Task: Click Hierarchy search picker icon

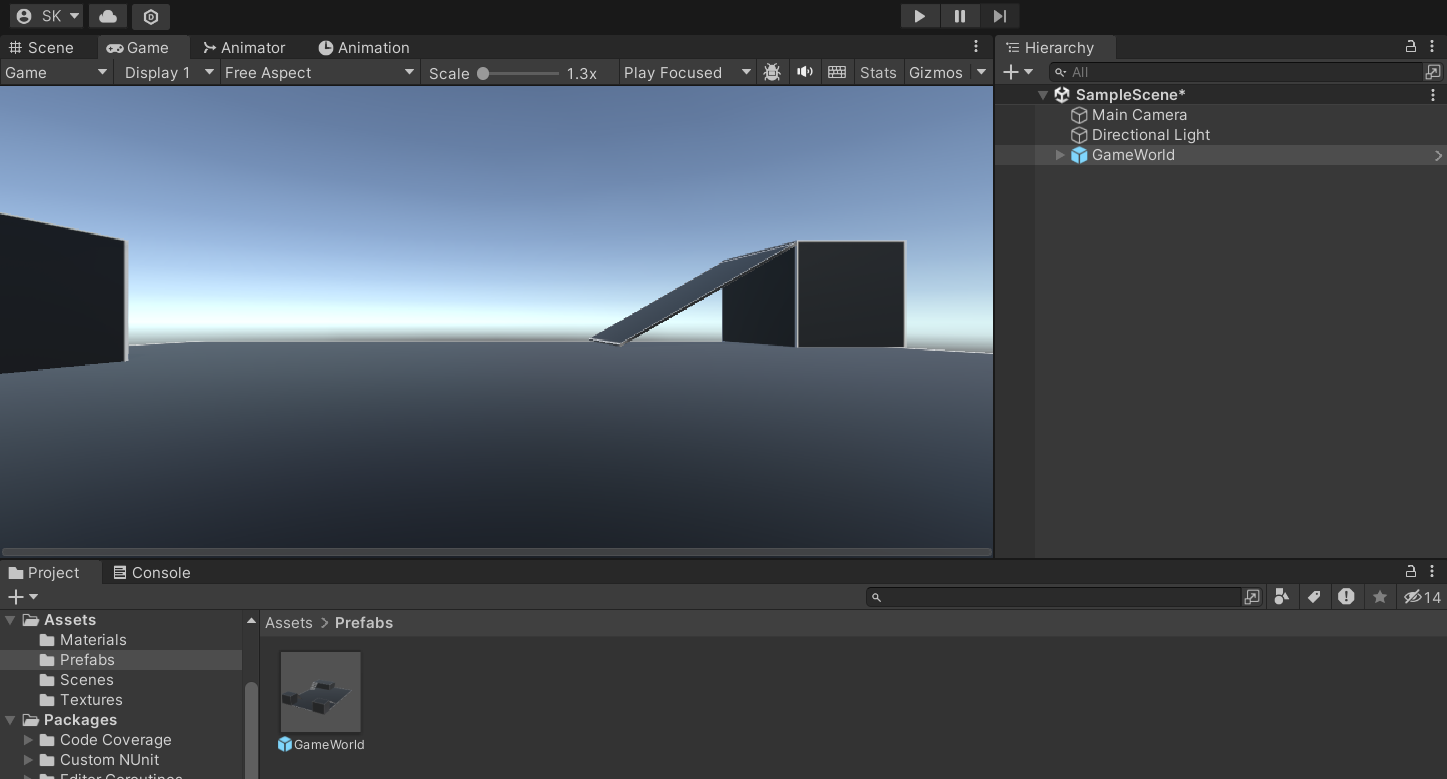Action: [x=1433, y=72]
